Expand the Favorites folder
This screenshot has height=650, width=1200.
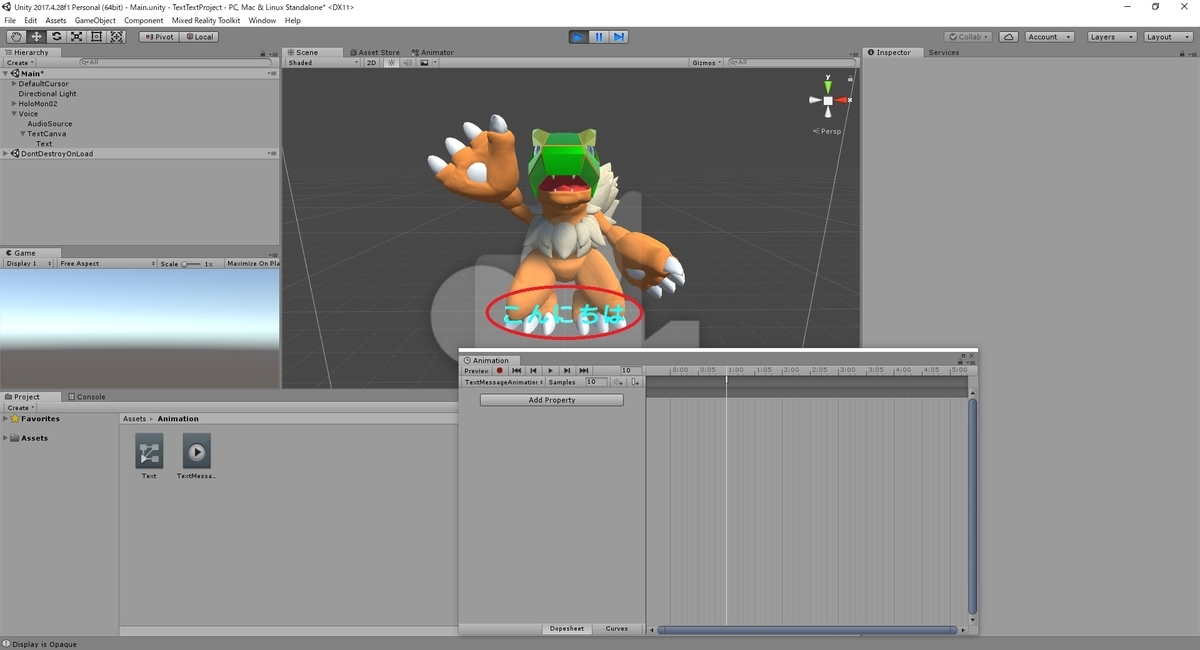click(5, 419)
